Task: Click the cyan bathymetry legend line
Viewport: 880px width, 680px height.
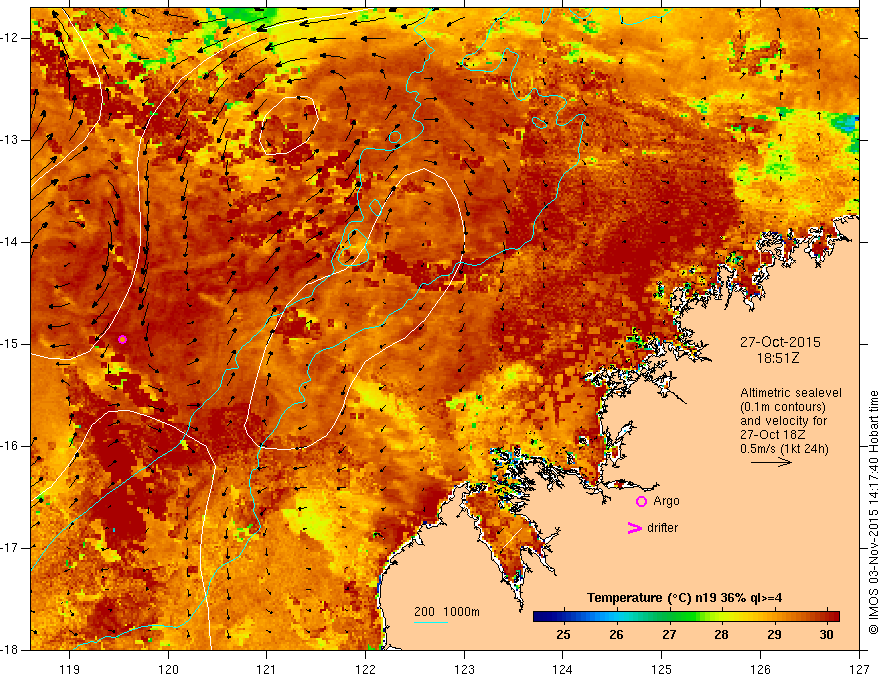Action: pos(430,622)
